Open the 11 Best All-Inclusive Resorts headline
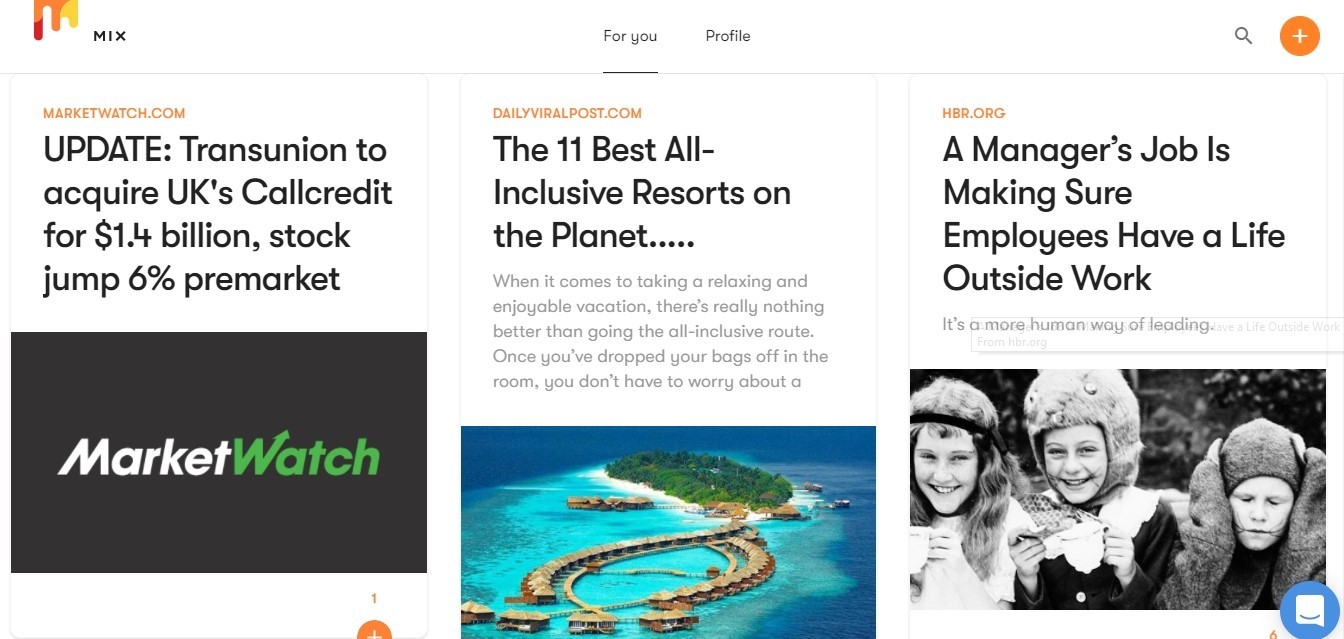This screenshot has height=639, width=1344. click(642, 193)
